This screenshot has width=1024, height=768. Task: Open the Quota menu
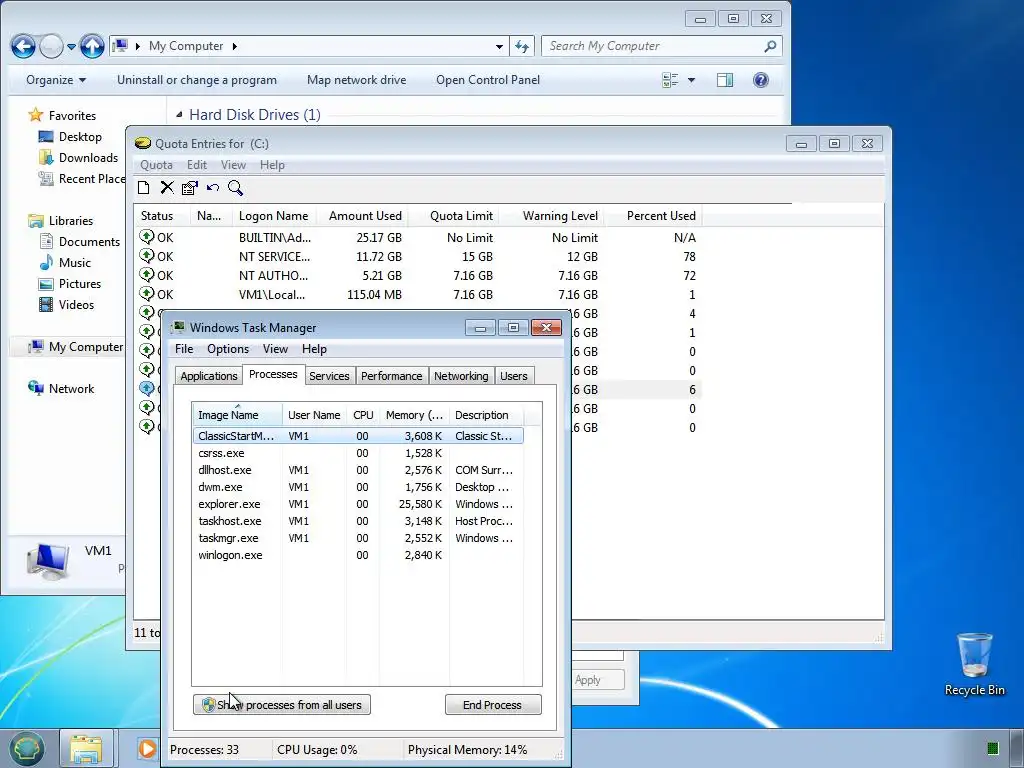(x=156, y=165)
